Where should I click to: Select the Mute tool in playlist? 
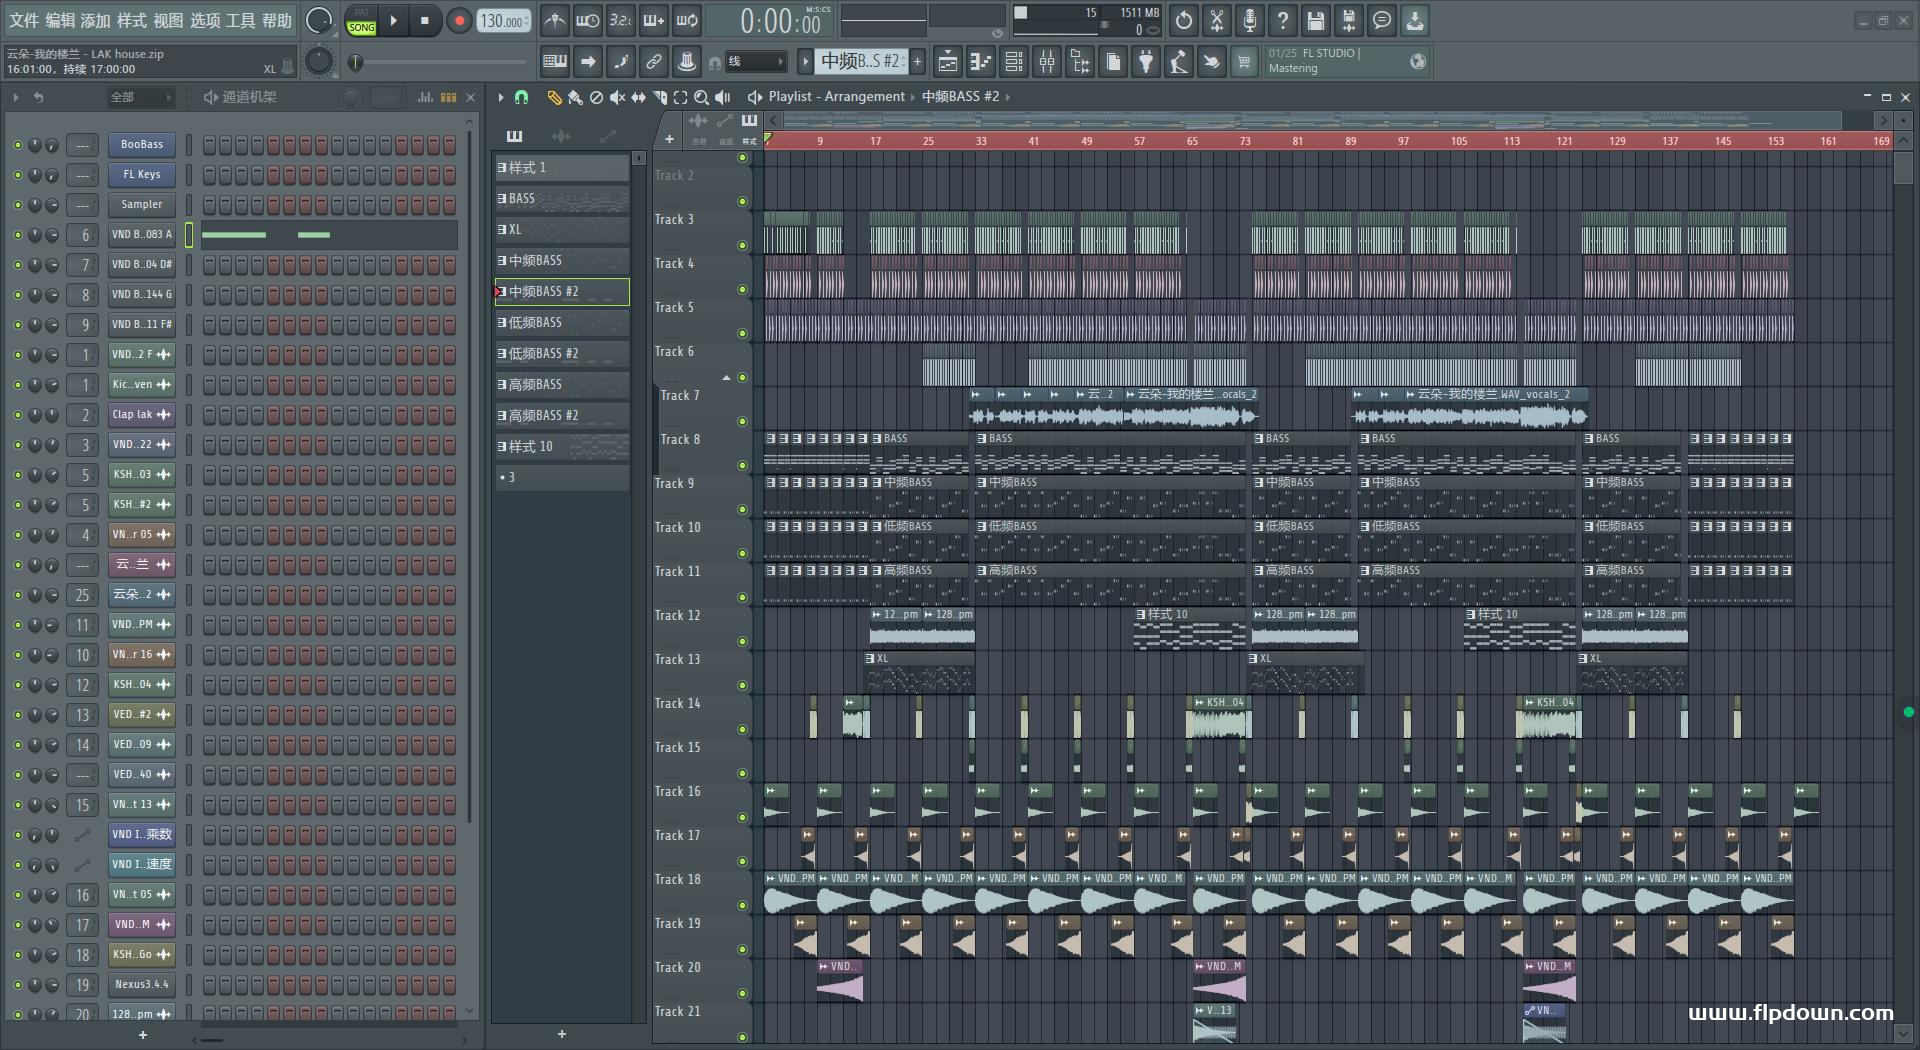617,97
